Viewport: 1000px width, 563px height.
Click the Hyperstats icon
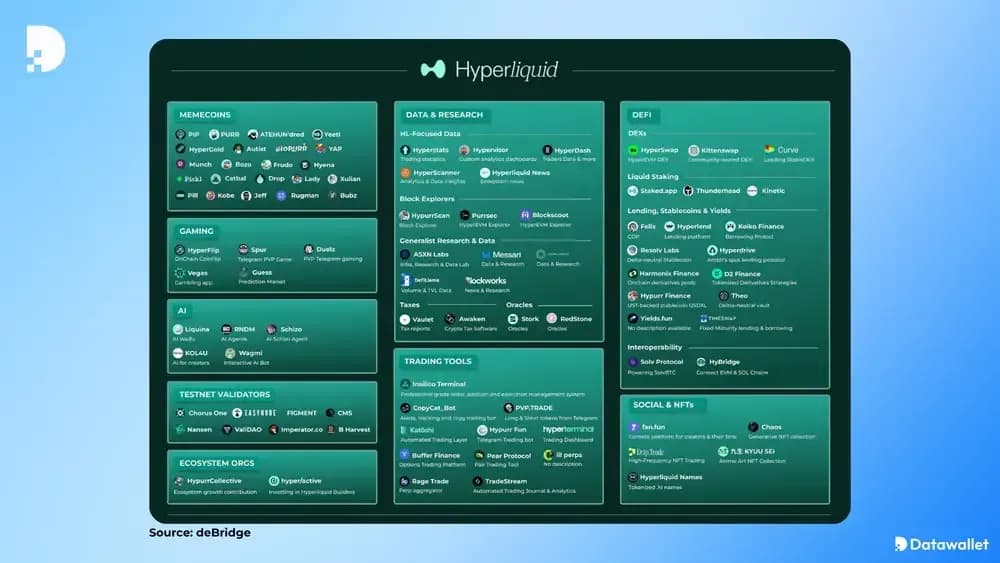[x=405, y=150]
